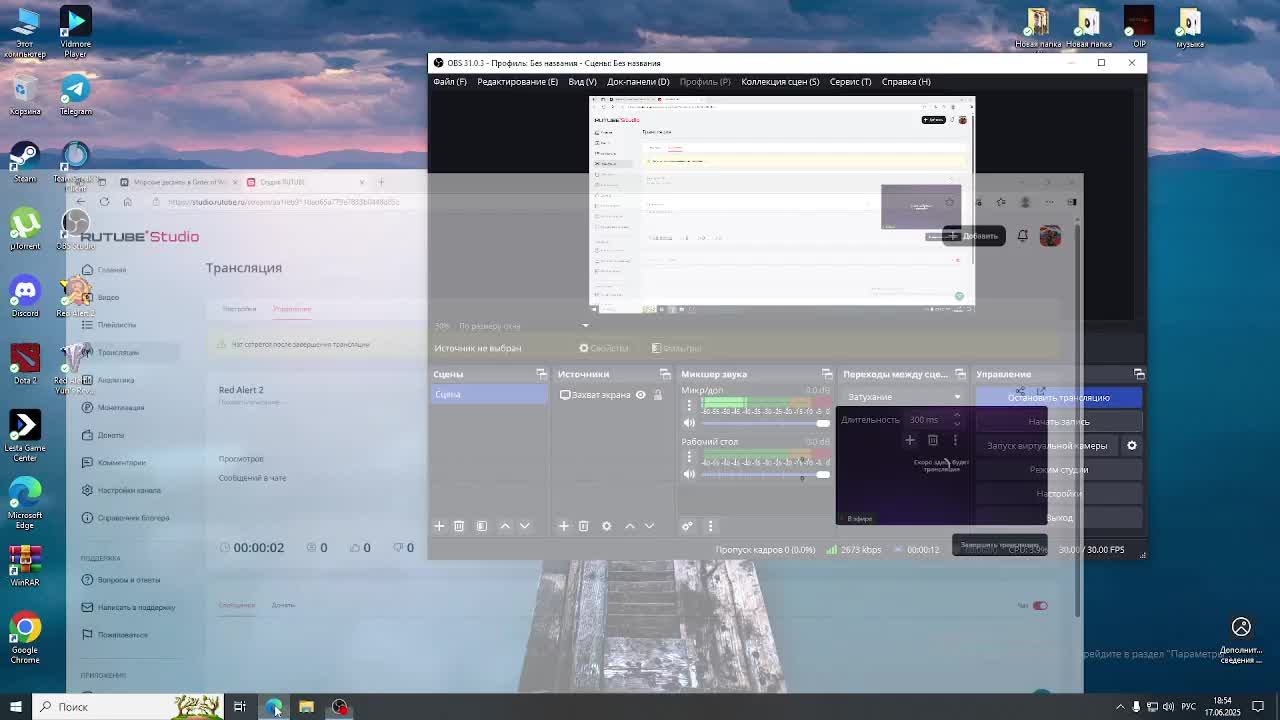Open Telegram desktop shortcut
Image resolution: width=1280 pixels, height=720 pixels.
pyautogui.click(x=75, y=94)
